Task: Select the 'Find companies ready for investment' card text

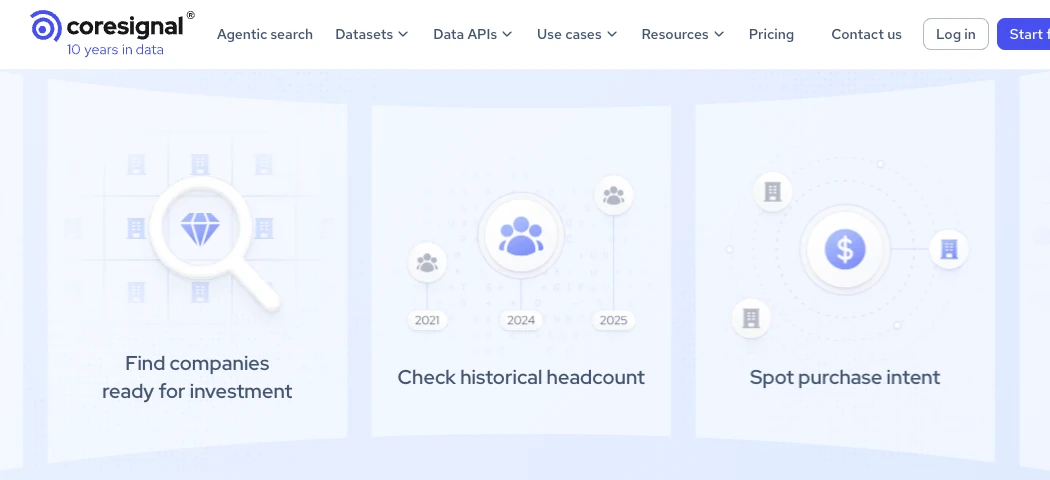Action: (197, 377)
